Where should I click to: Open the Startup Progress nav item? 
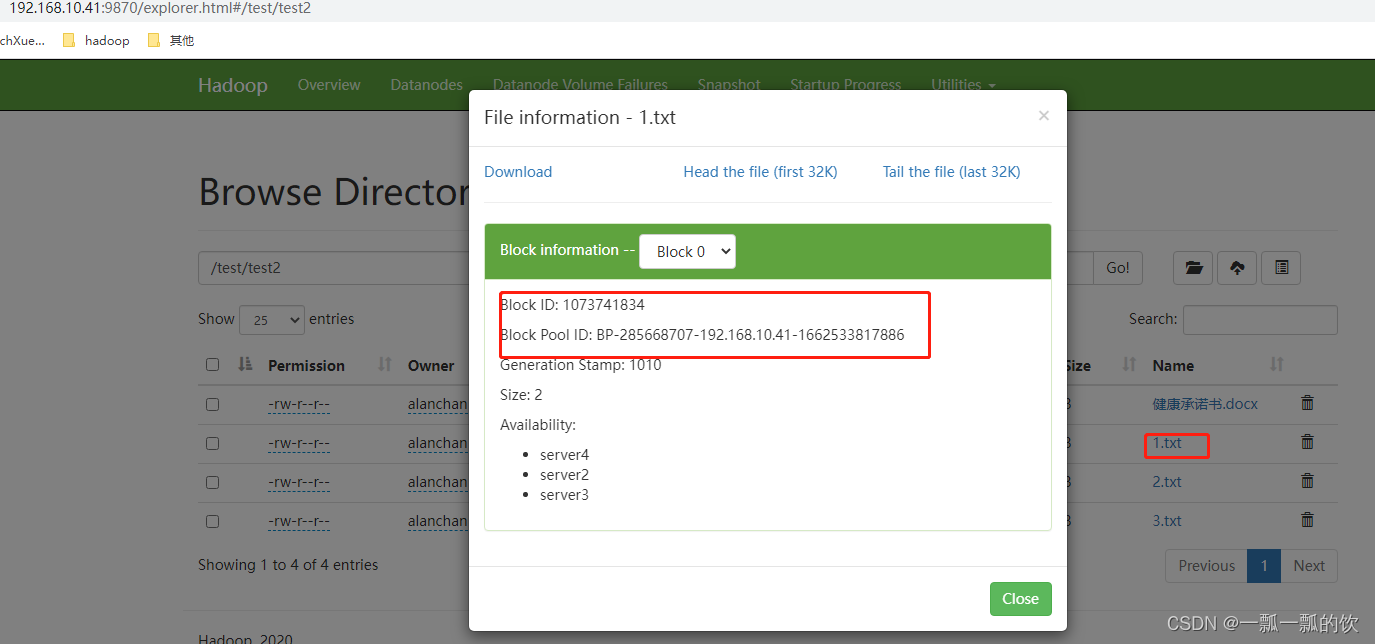[x=846, y=85]
